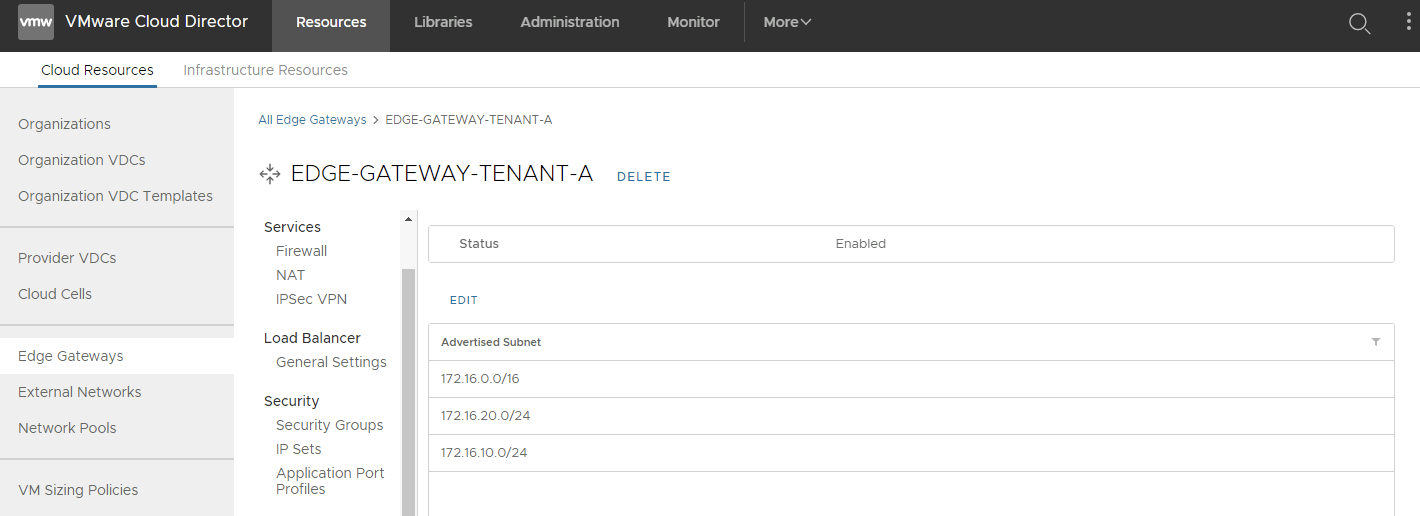This screenshot has height=516, width=1420.
Task: Open Organization VDCs in the sidebar
Action: coord(81,160)
